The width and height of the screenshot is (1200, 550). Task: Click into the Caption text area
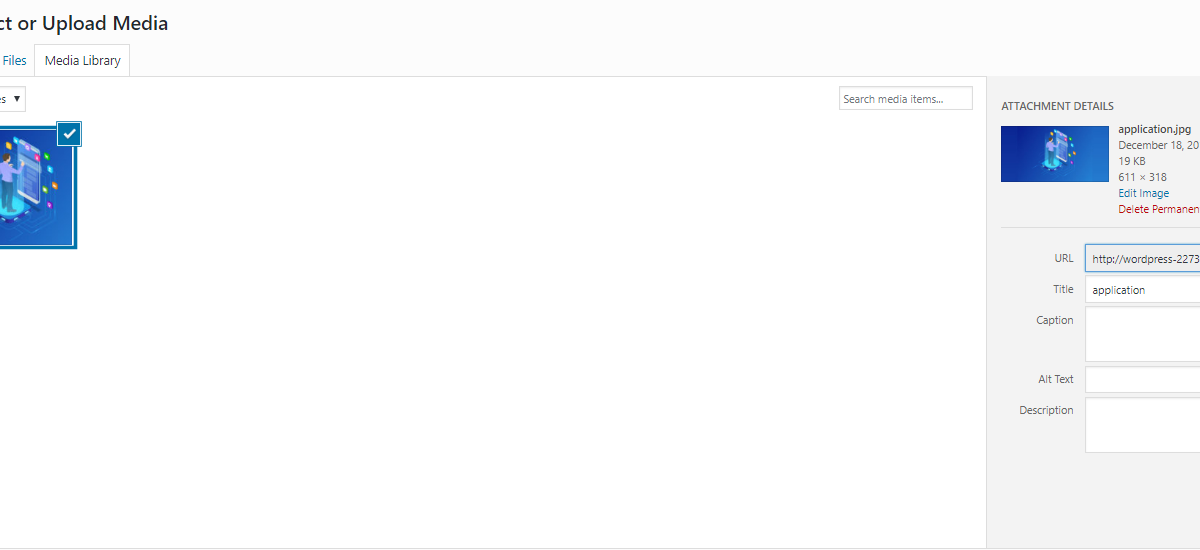coord(1143,334)
